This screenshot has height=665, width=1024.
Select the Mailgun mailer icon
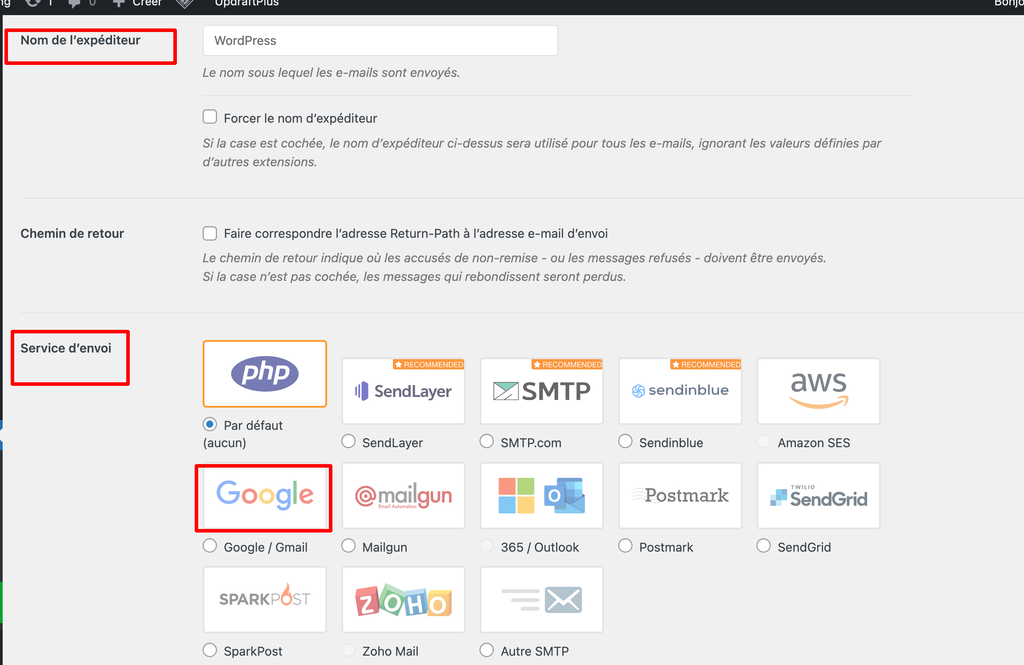click(x=403, y=495)
